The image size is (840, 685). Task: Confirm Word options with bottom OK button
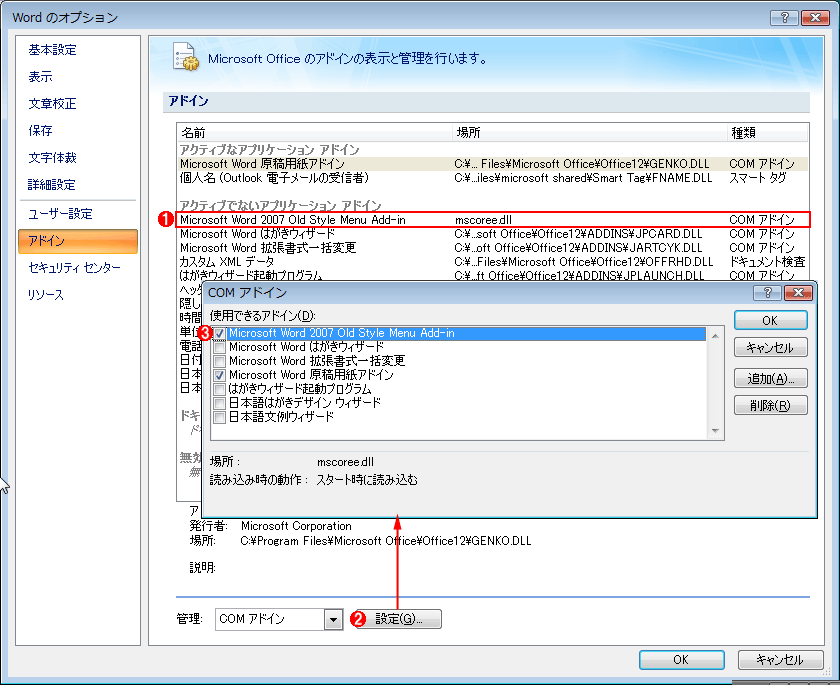(681, 660)
